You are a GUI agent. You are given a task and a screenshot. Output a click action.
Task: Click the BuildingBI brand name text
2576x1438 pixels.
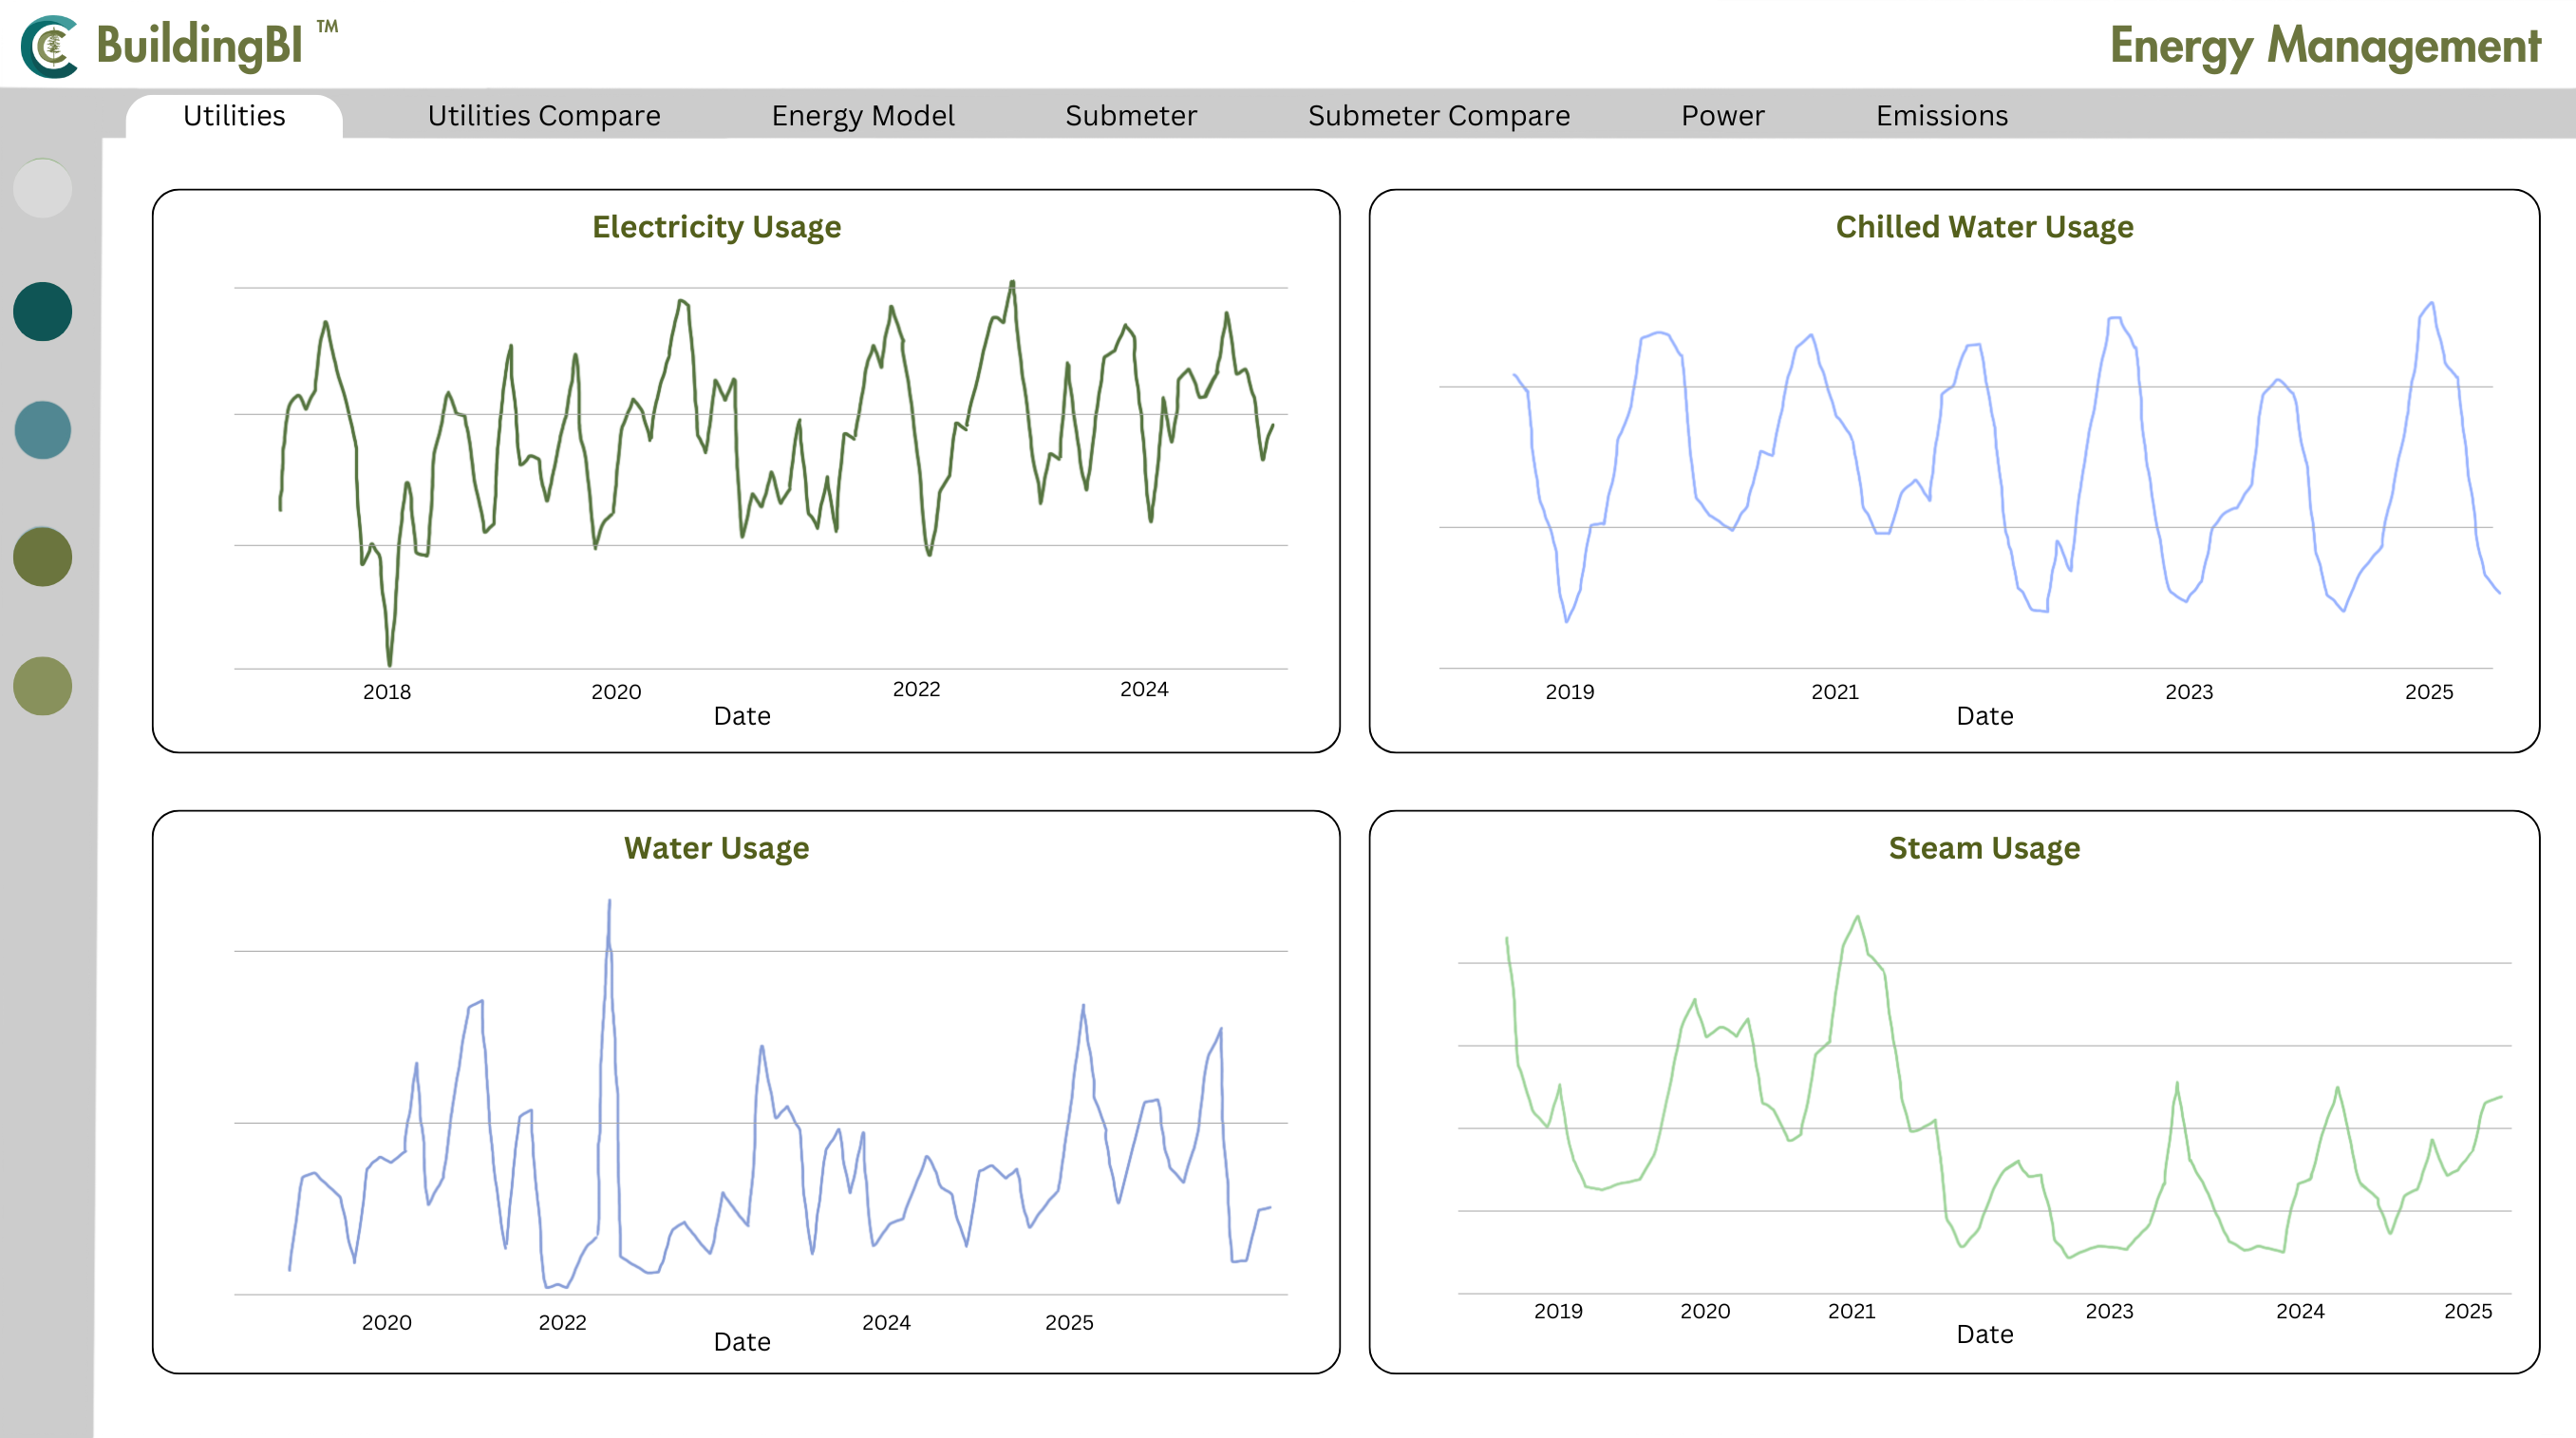point(200,46)
